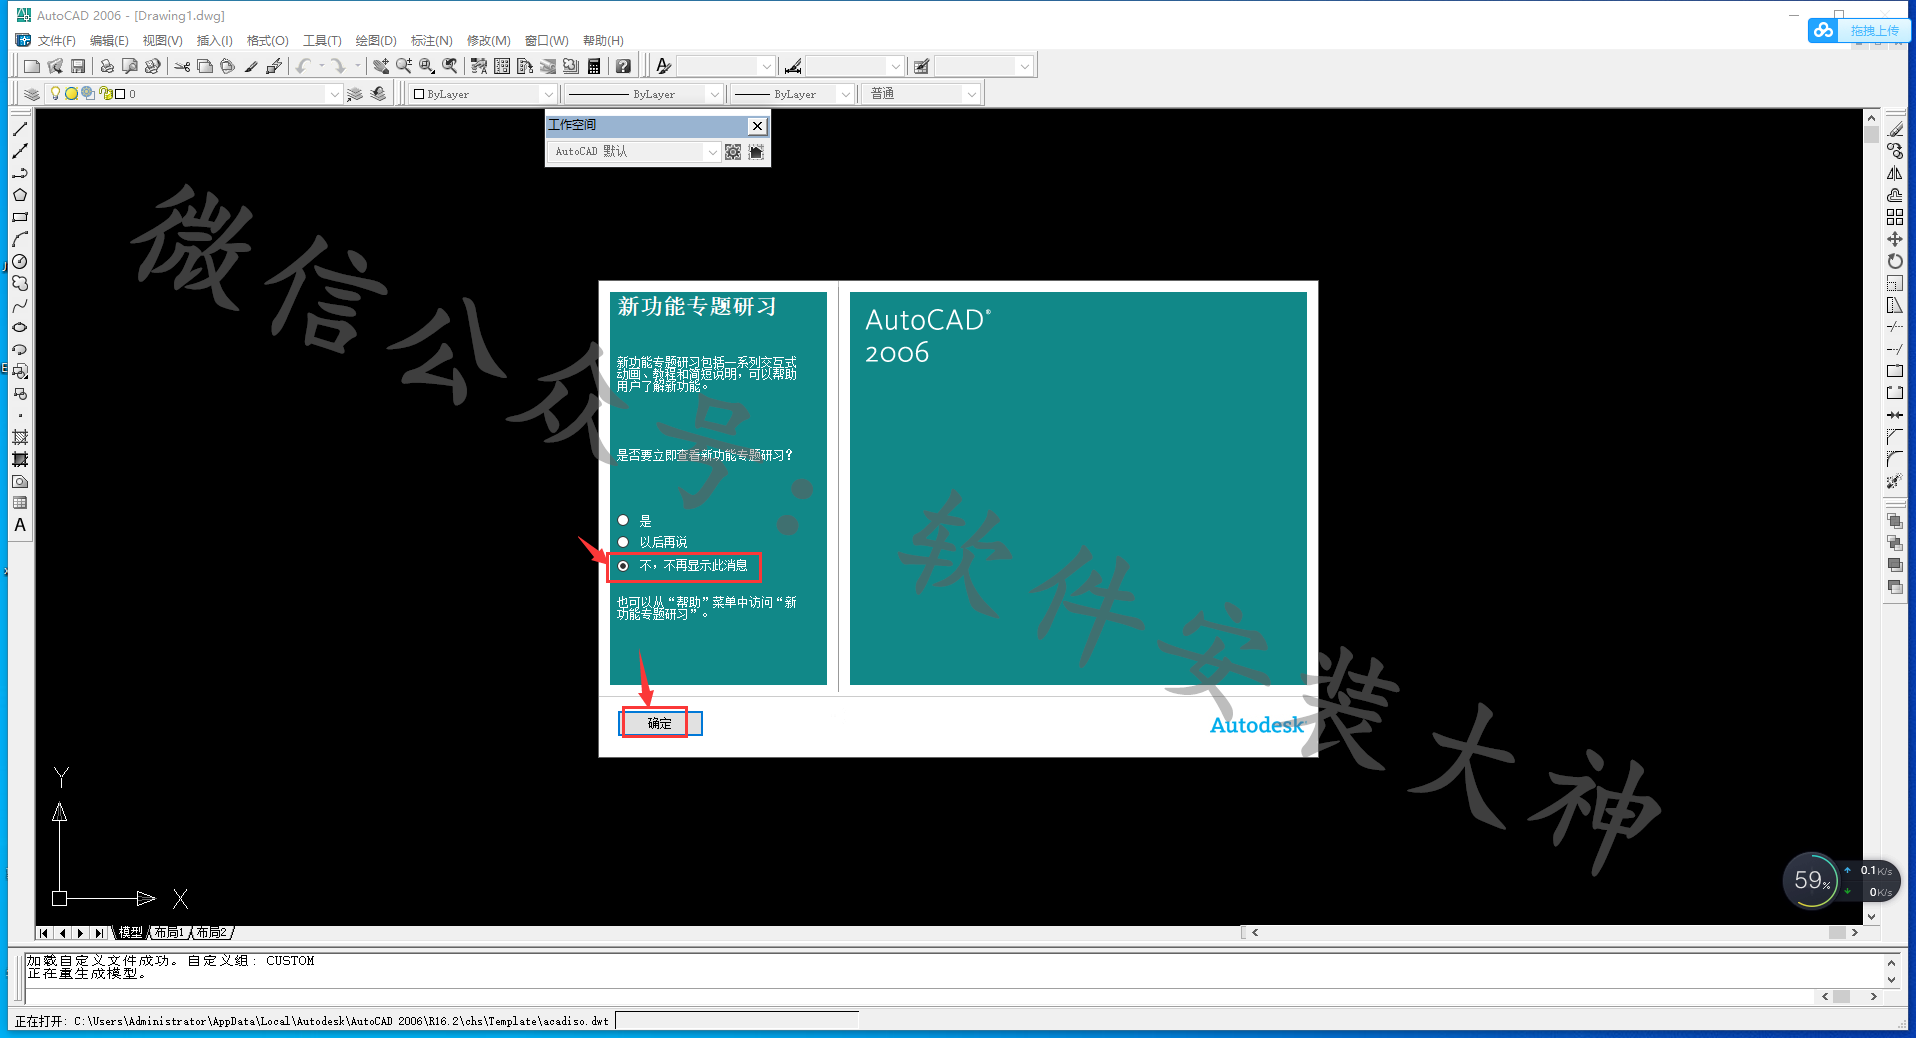Open the 修改(M) menu

pyautogui.click(x=488, y=41)
